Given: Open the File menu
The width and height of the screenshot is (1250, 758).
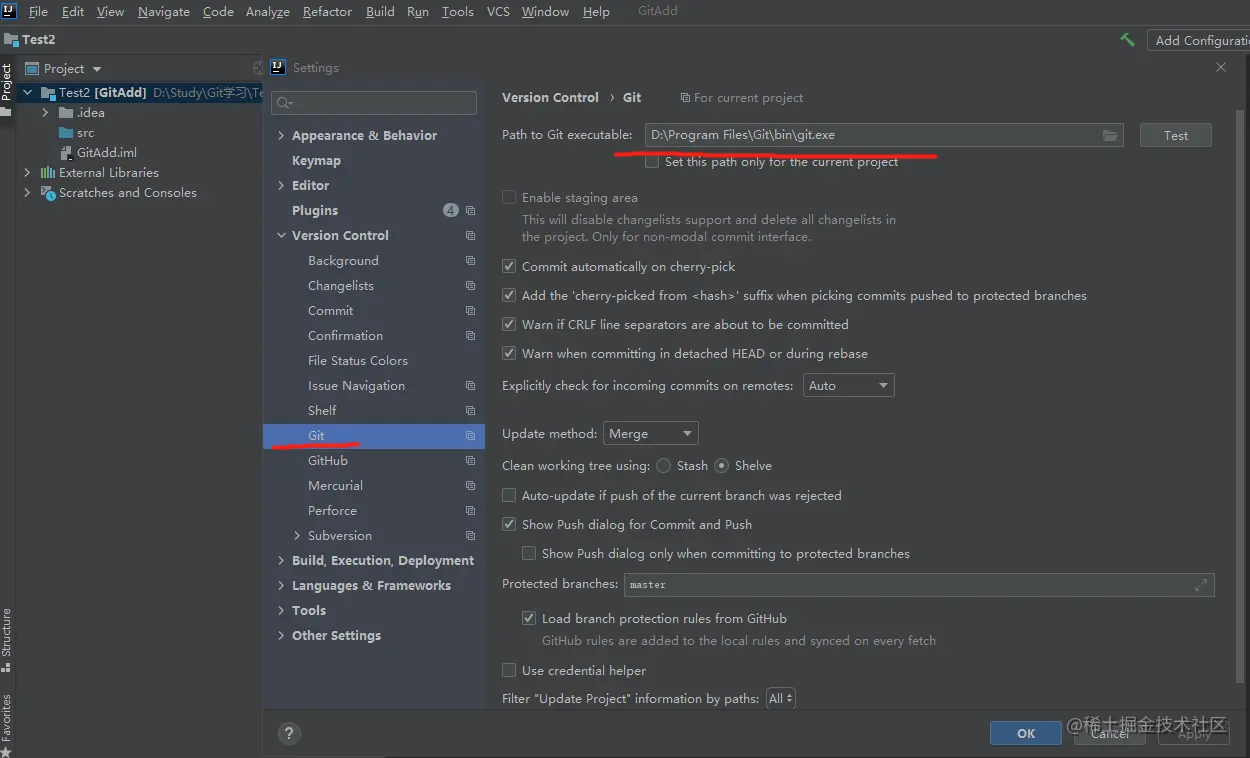Looking at the screenshot, I should 38,12.
